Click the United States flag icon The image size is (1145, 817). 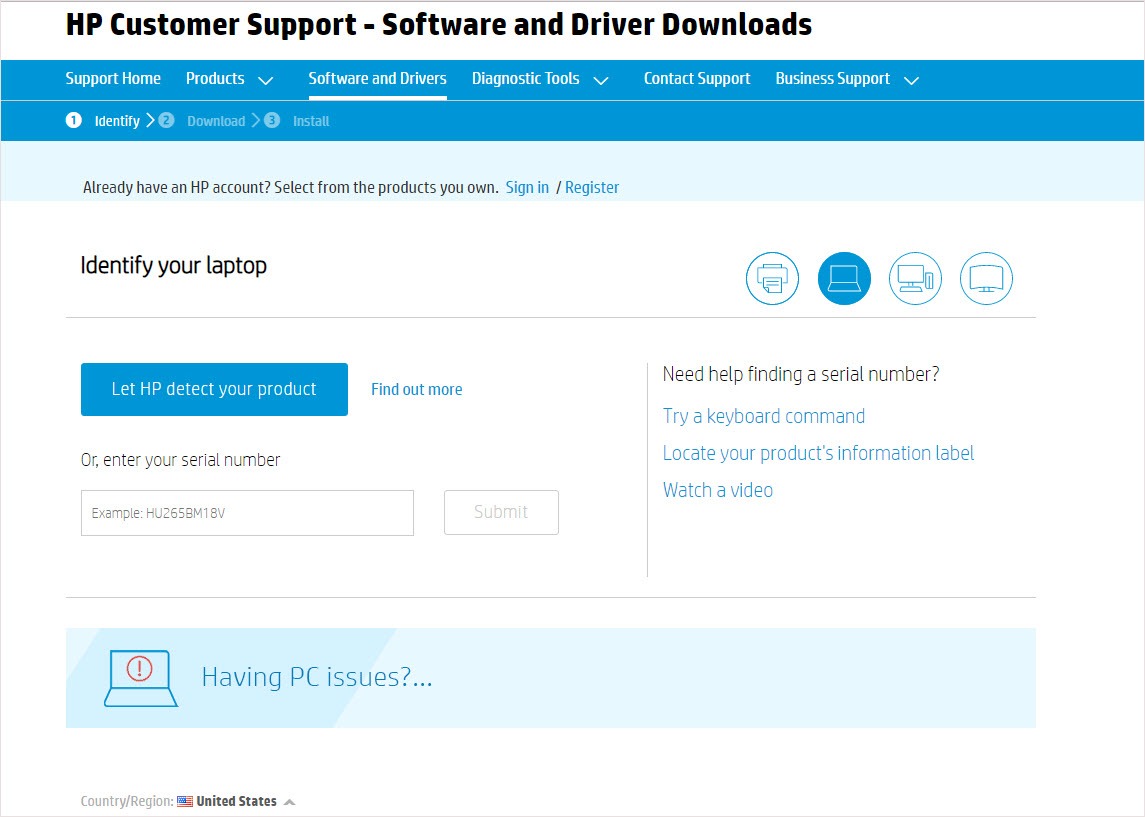185,801
